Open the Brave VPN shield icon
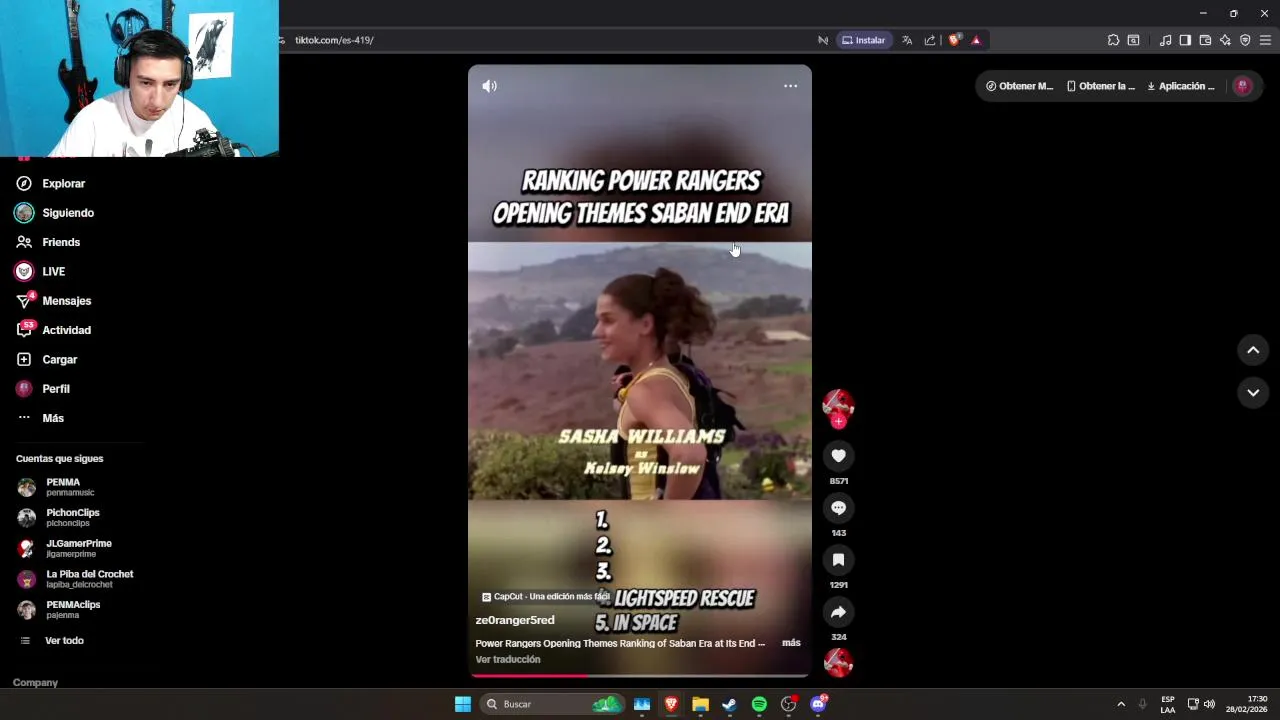 tap(1245, 40)
